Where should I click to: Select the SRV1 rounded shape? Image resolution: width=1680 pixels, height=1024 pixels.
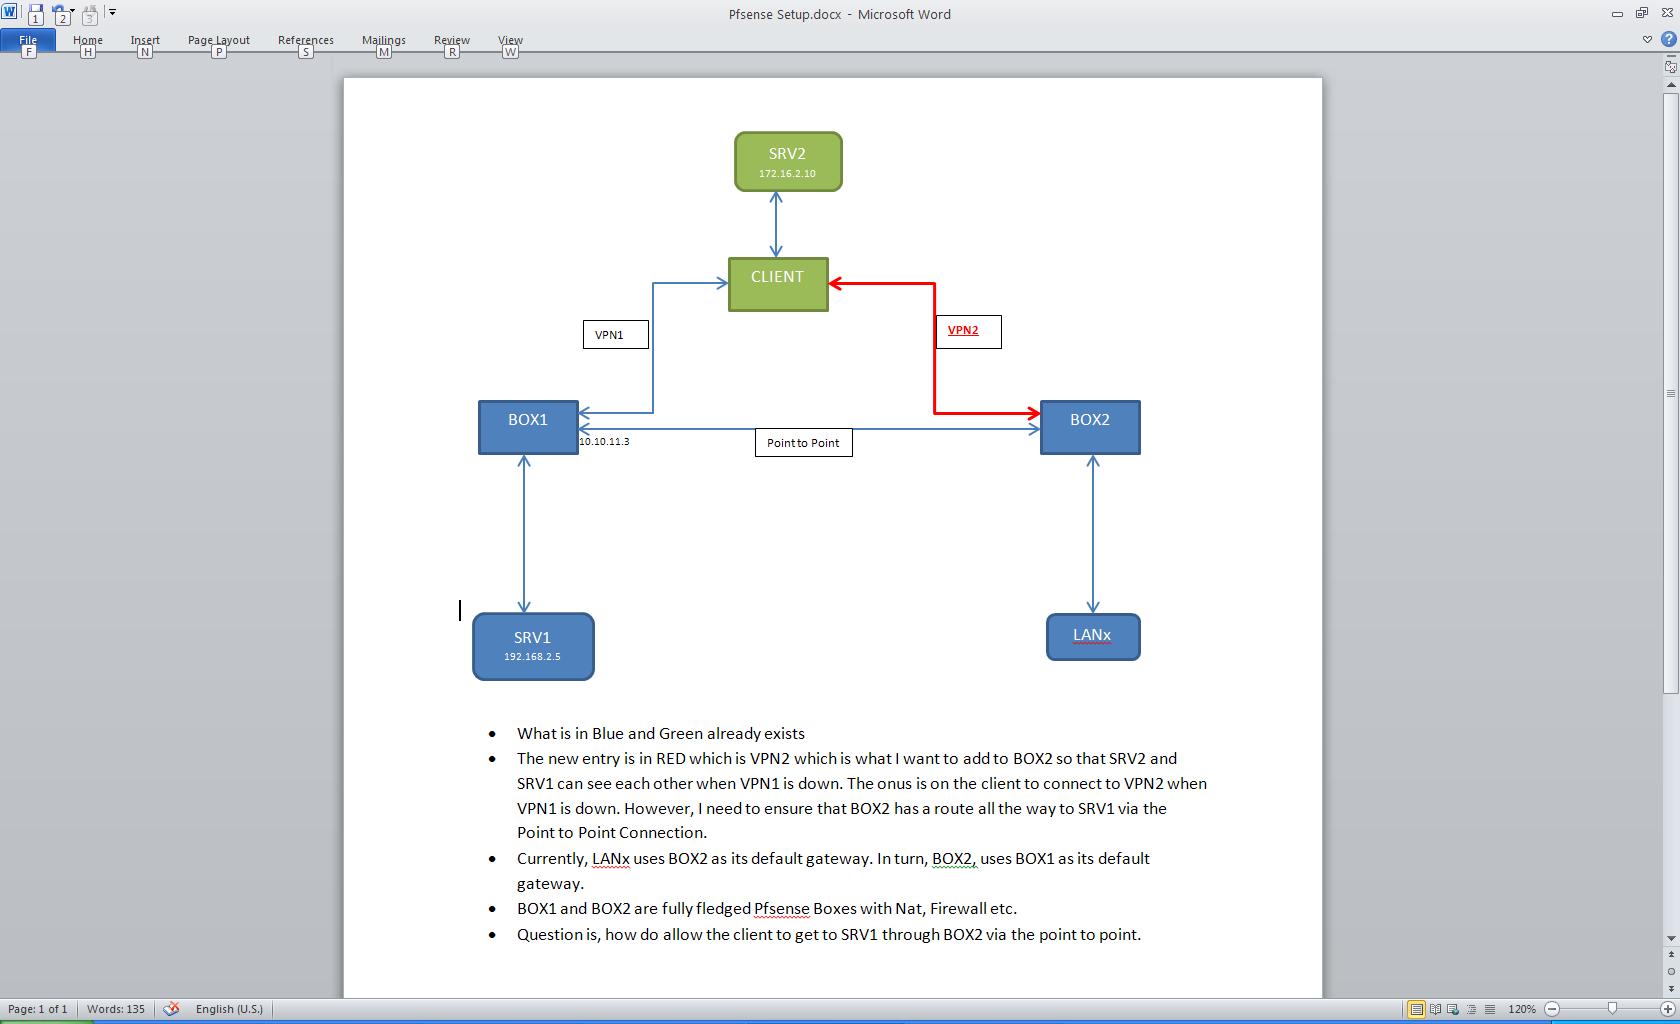pyautogui.click(x=533, y=647)
